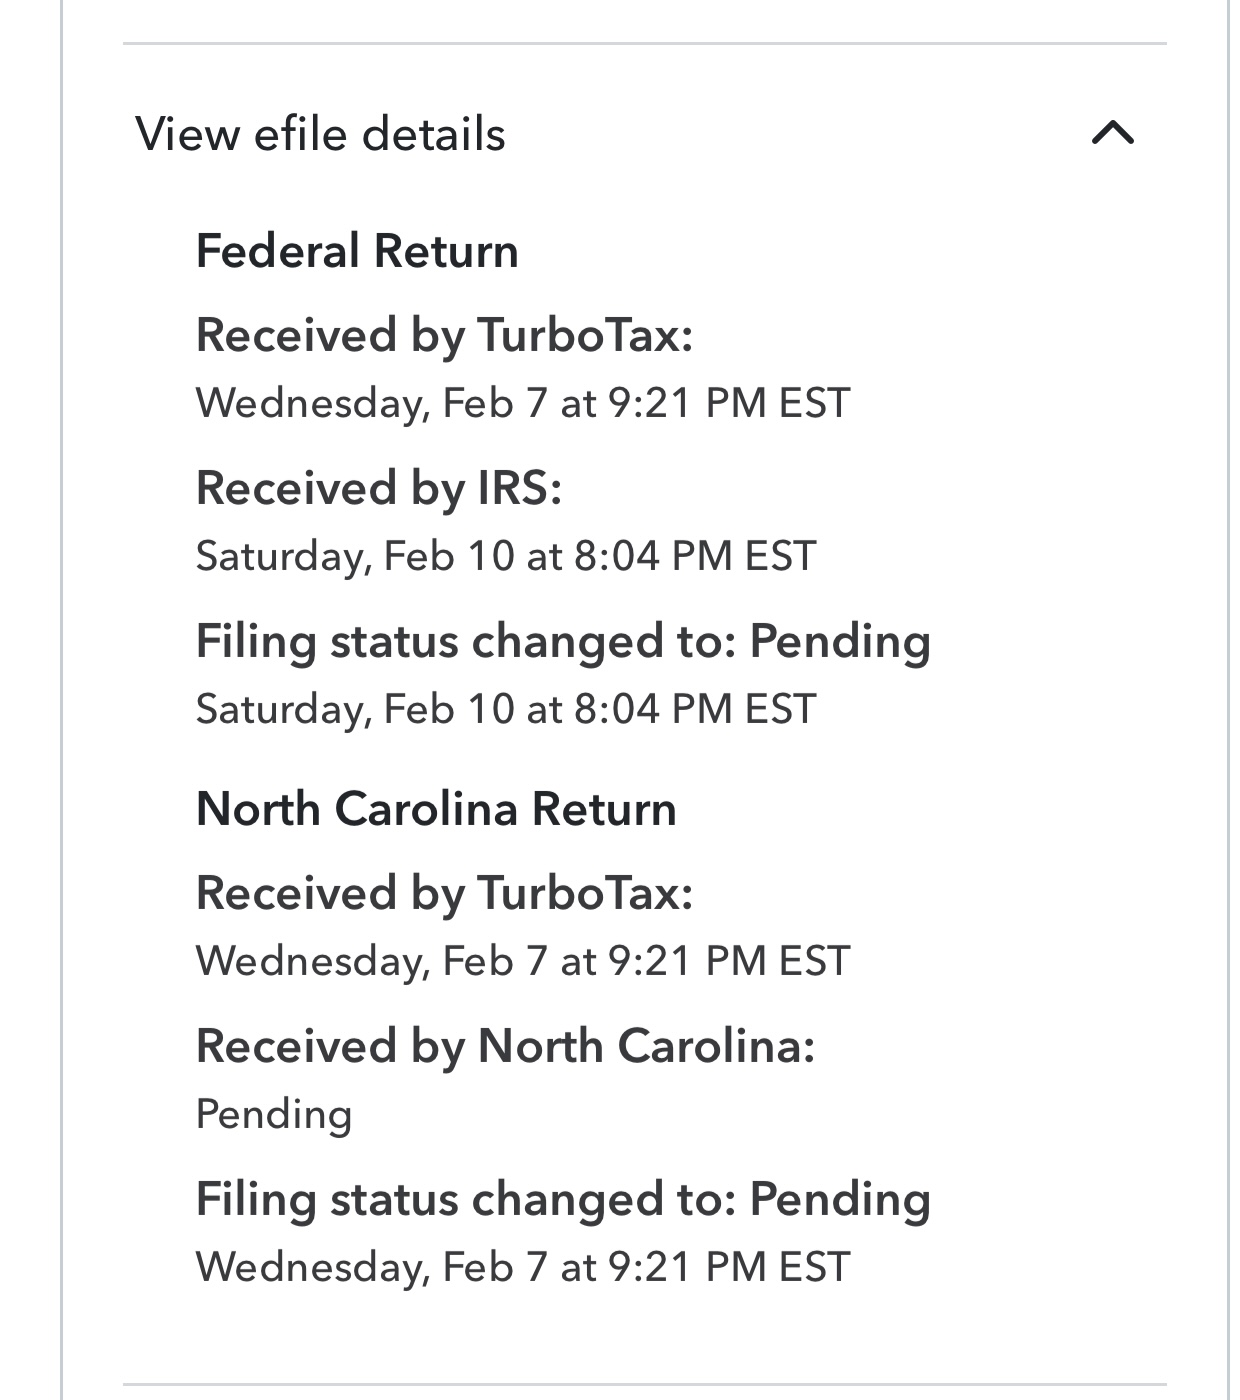Click Filing status changed to Pending under Federal
Viewport: 1240px width, 1400px height.
[x=563, y=641]
